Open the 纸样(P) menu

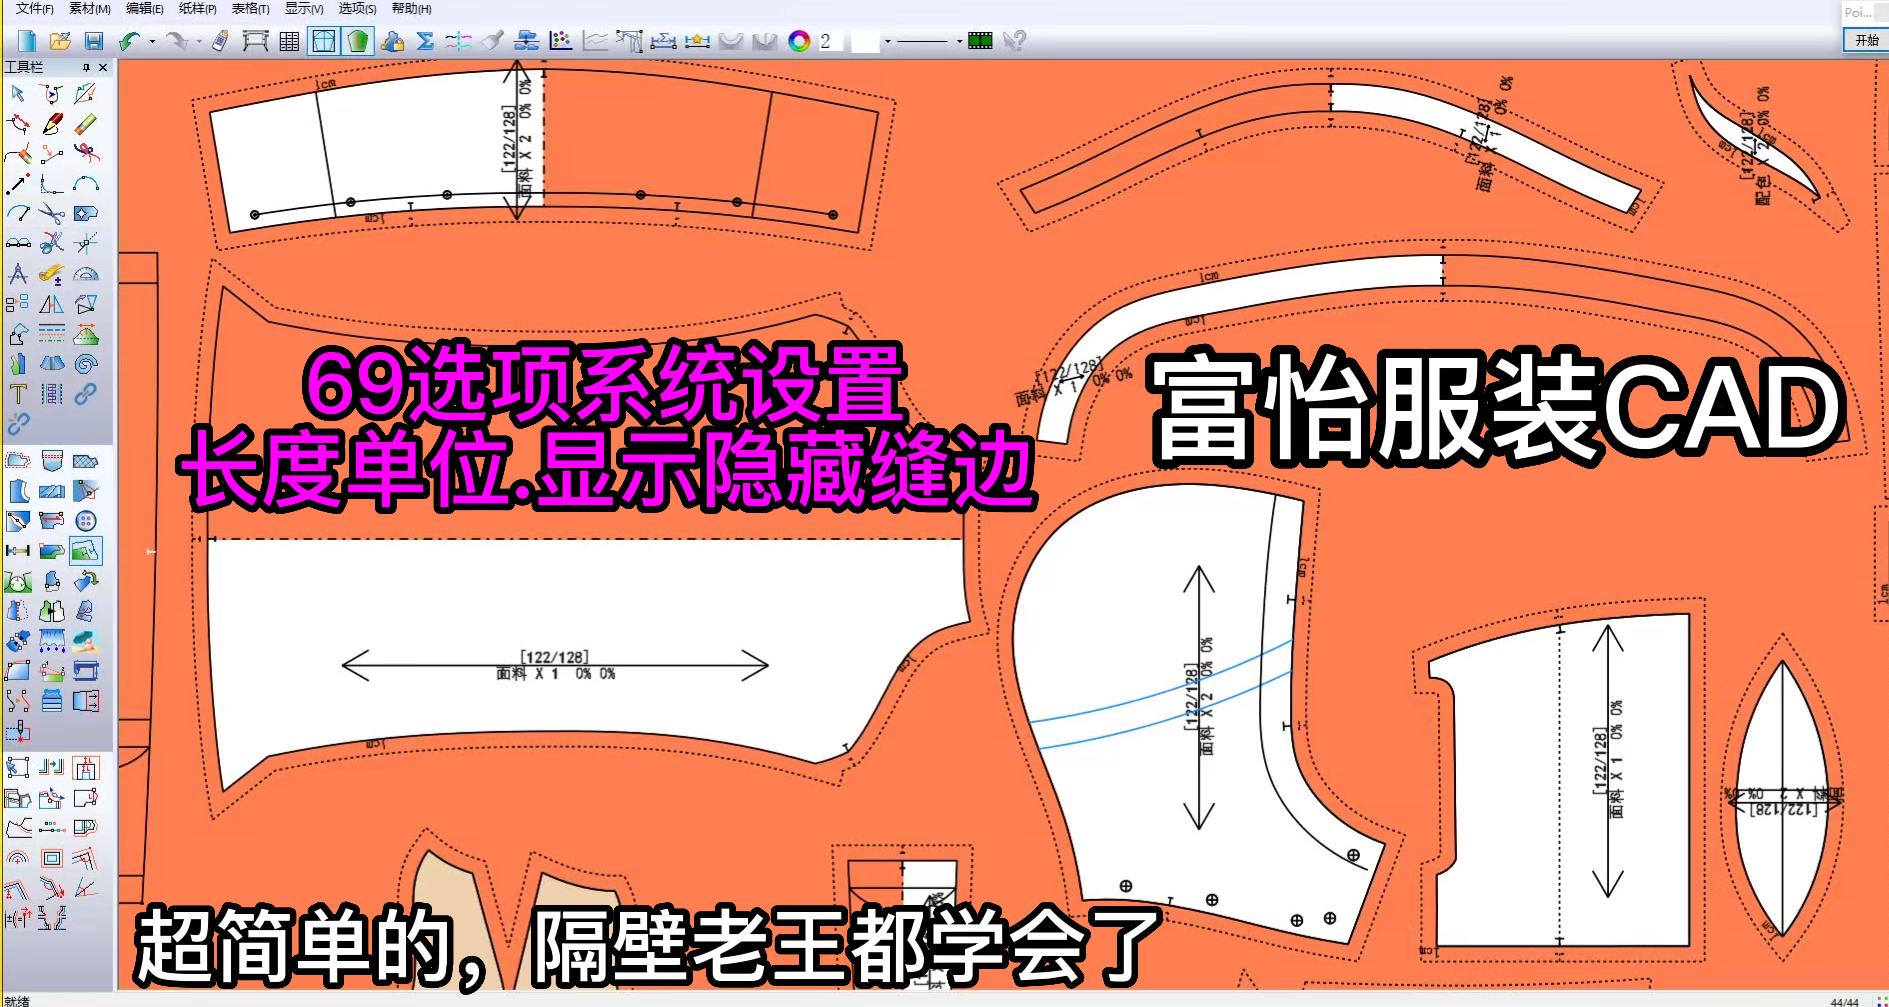197,9
